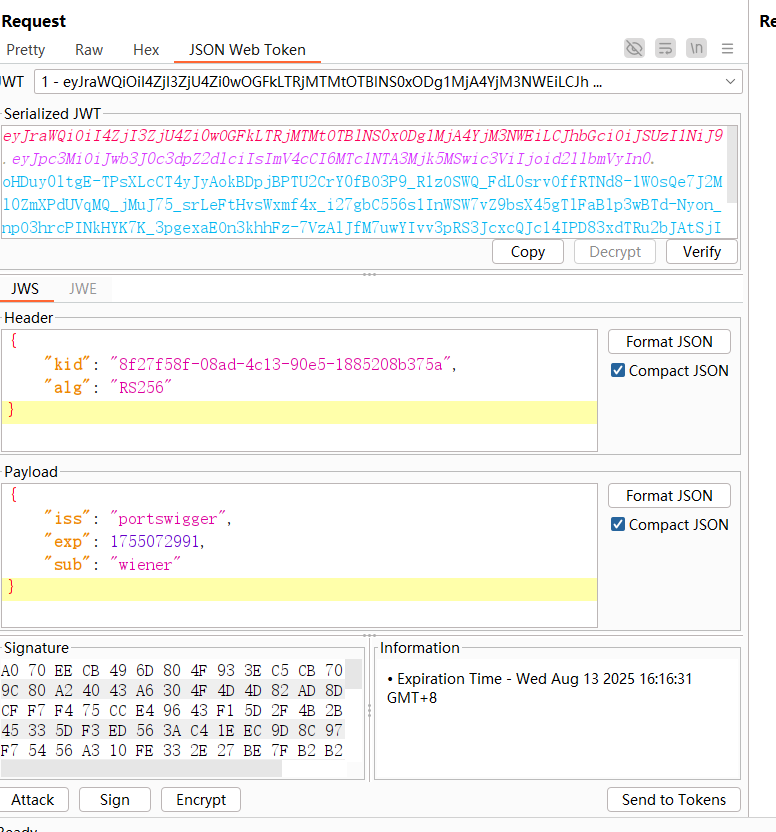Screen dimensions: 776x832
Task: Click the kid value in Header editor
Action: click(x=280, y=365)
